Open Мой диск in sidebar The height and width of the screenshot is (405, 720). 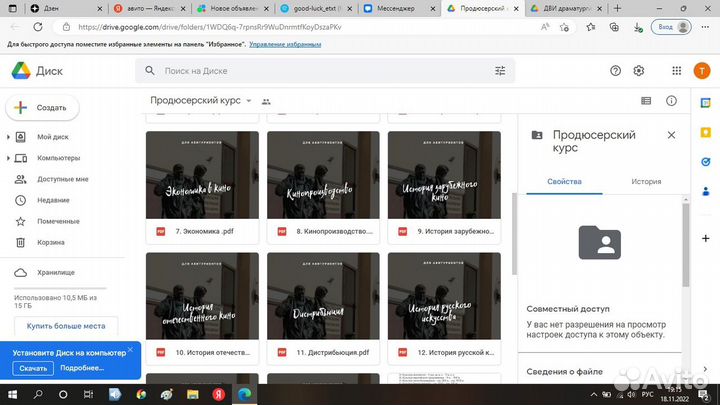(53, 137)
